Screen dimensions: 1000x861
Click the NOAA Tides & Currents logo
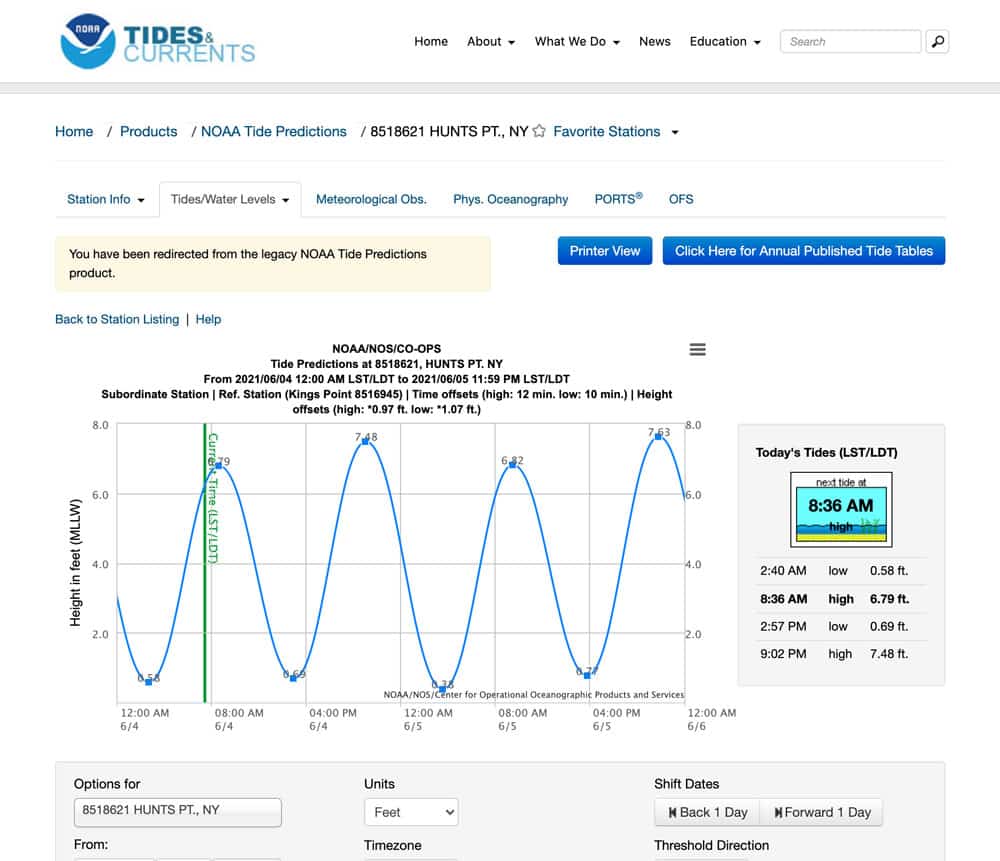click(158, 41)
